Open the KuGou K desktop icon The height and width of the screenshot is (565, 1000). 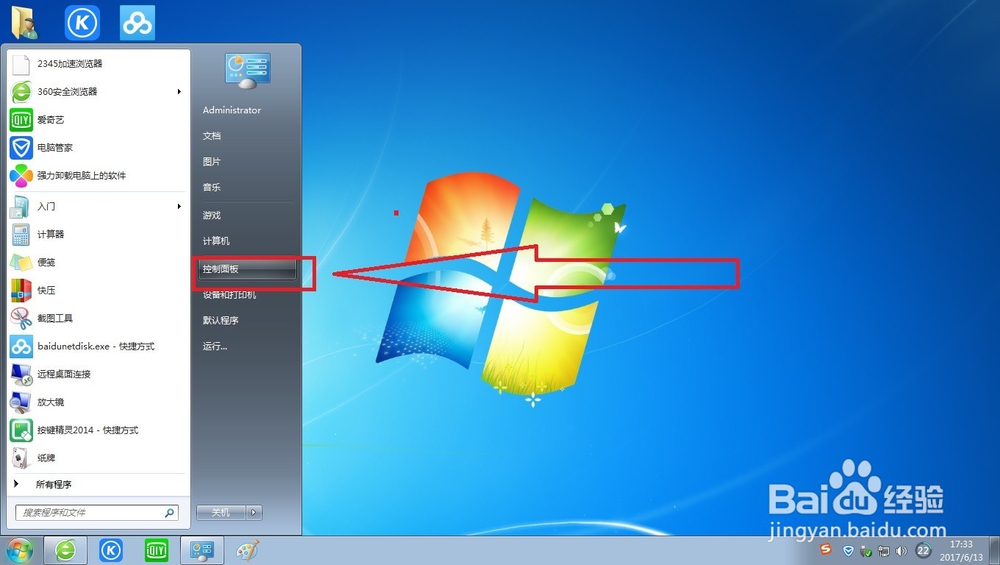coord(82,22)
